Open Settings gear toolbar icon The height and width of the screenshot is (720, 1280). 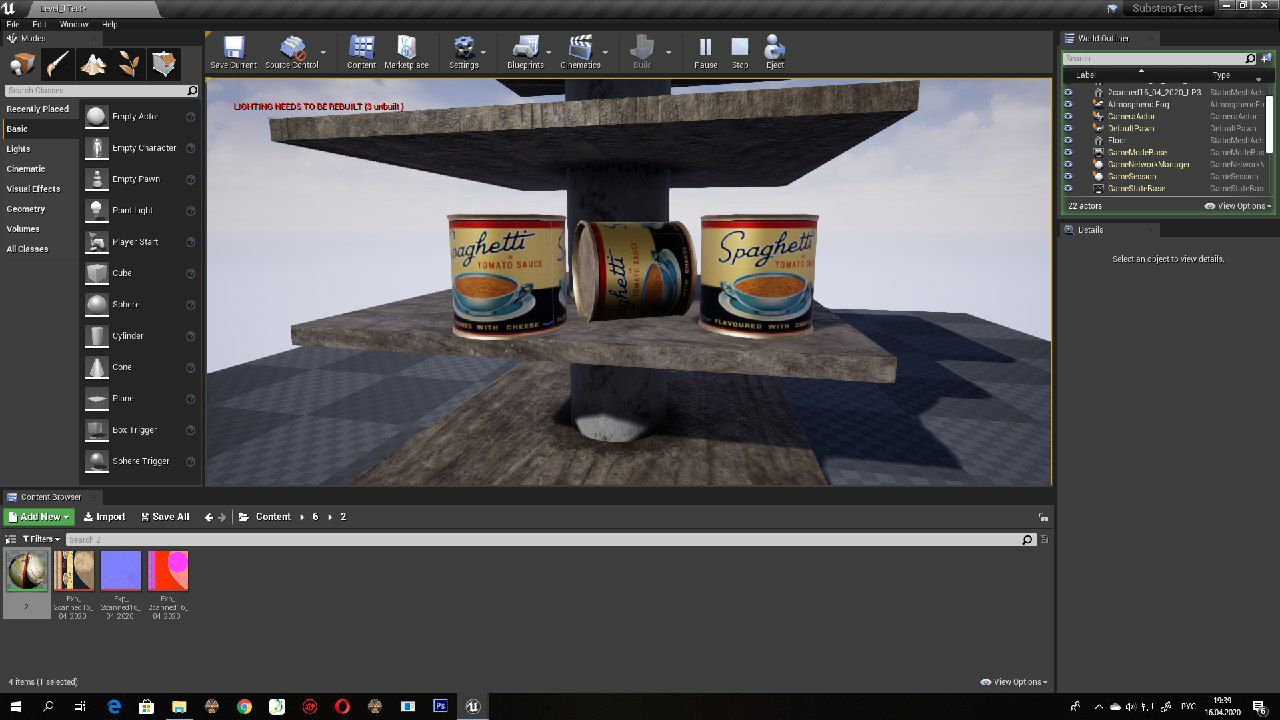pos(463,52)
